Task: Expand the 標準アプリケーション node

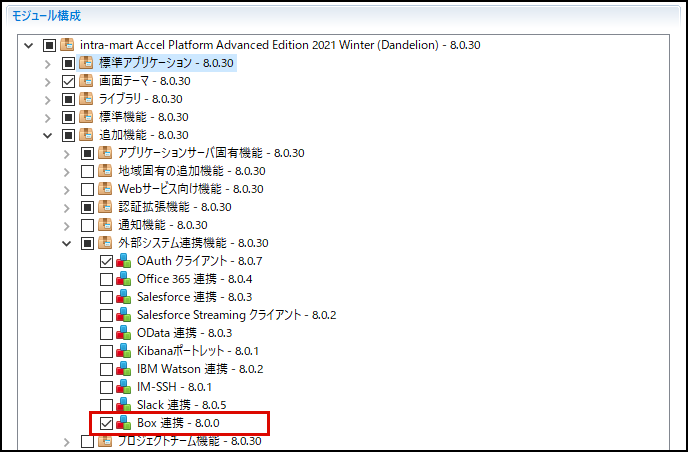Action: [48, 64]
